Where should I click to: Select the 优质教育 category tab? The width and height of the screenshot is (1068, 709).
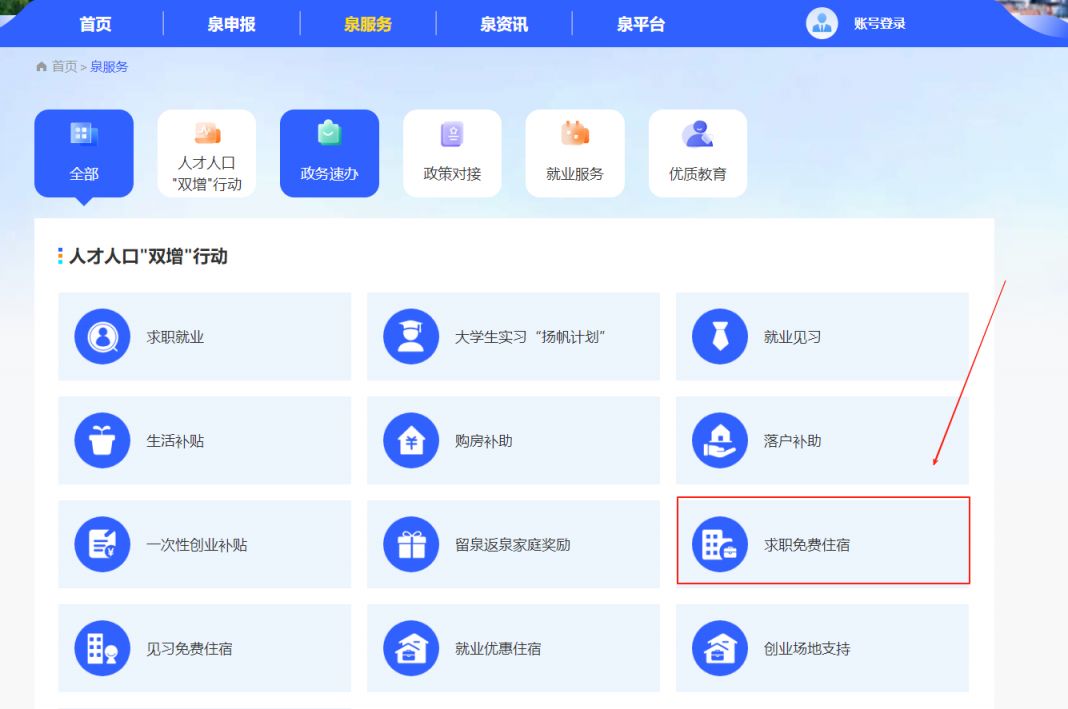(698, 153)
